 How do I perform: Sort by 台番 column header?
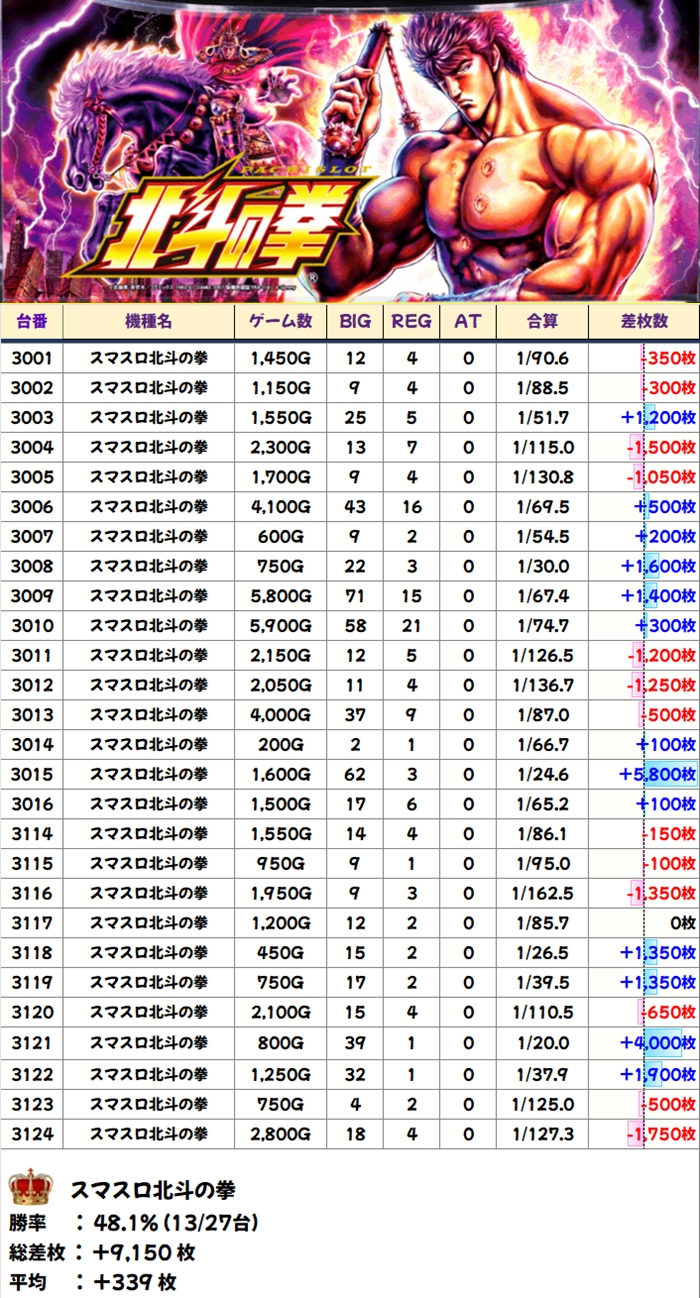pos(32,321)
